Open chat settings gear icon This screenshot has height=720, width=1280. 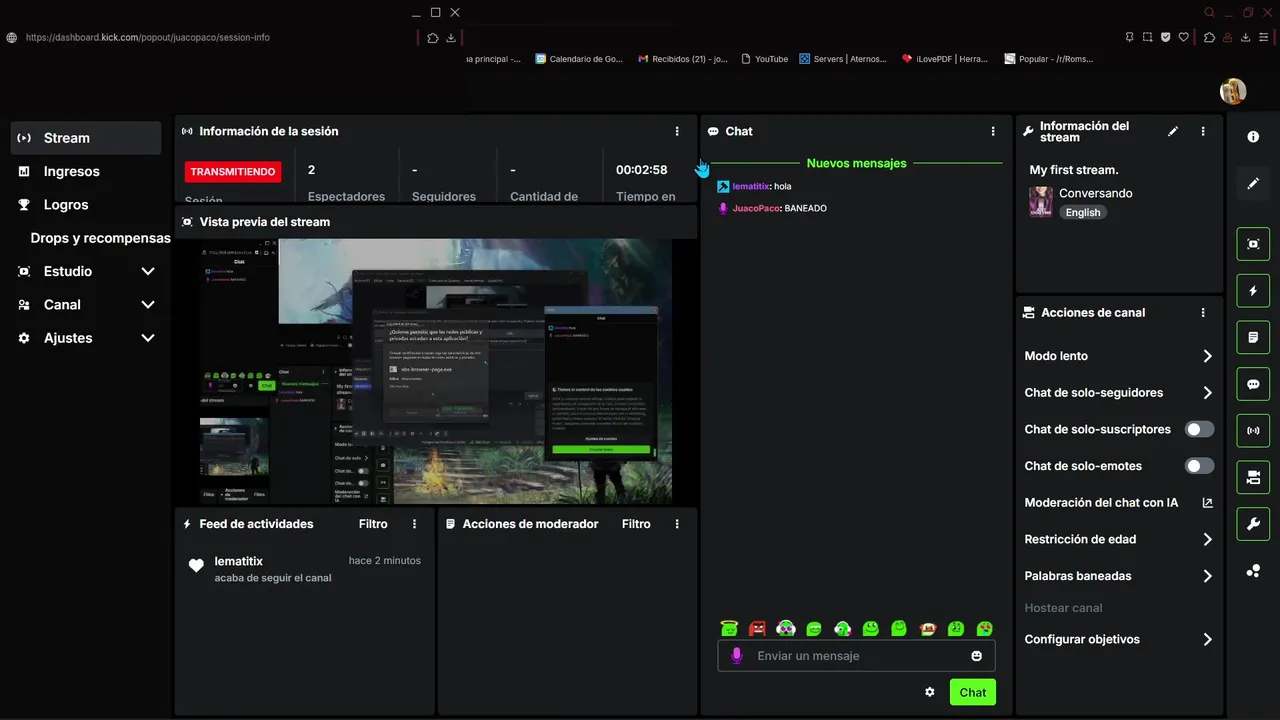(930, 692)
